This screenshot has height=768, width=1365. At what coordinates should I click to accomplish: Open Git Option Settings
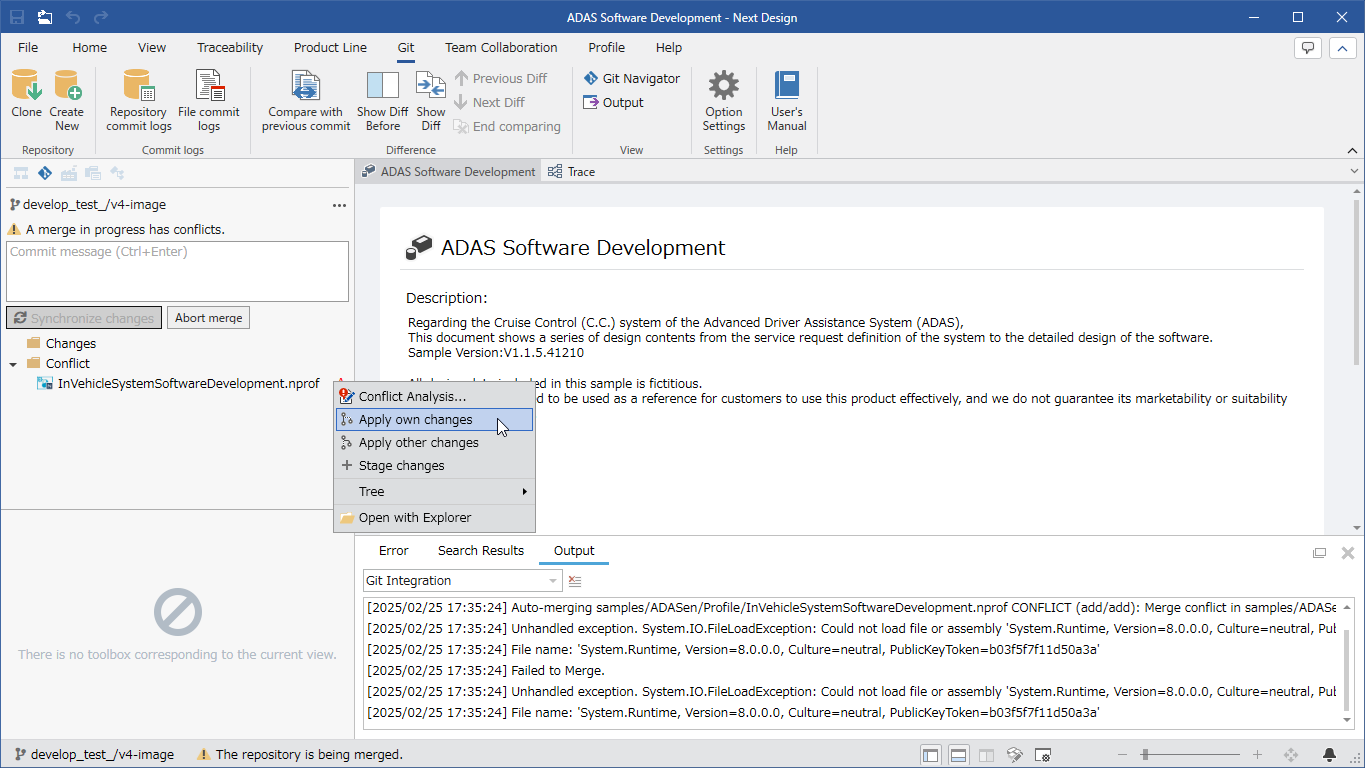pos(724,100)
